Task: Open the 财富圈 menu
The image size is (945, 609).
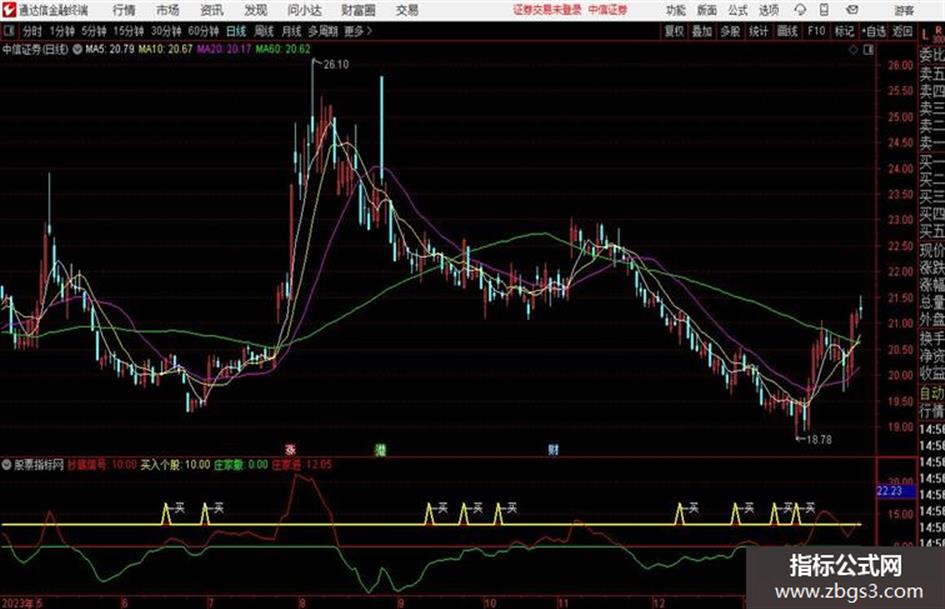Action: click(x=358, y=10)
